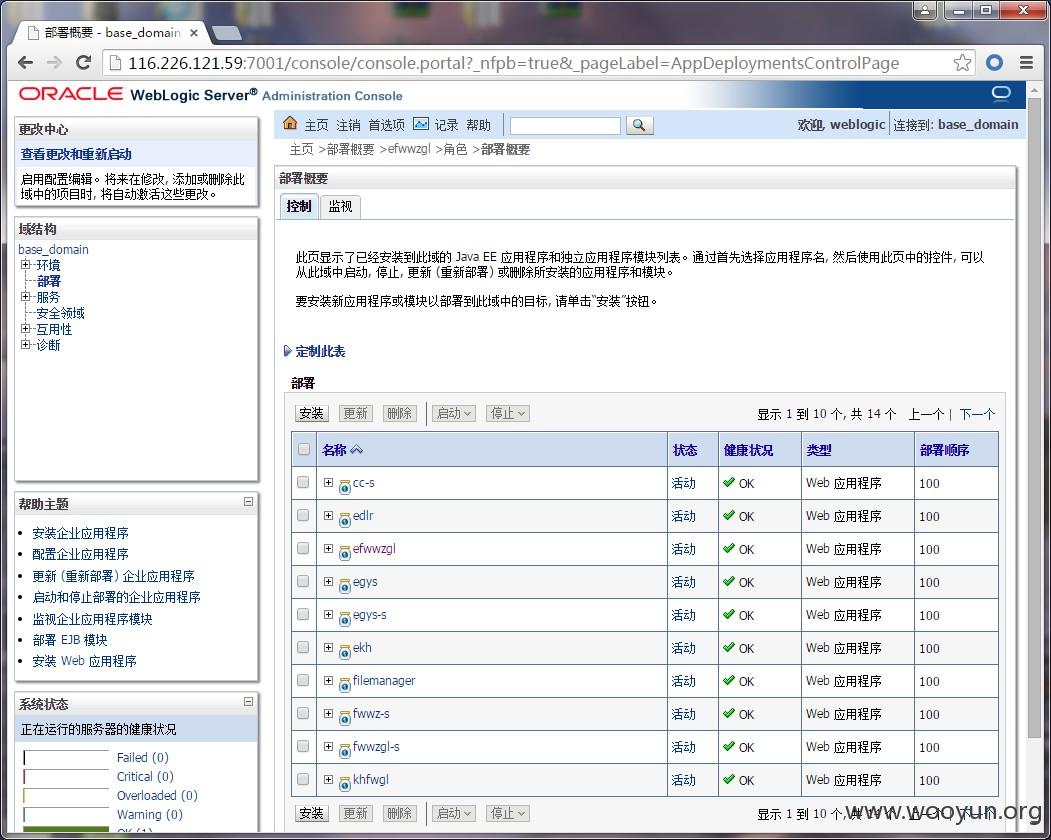Check the box for egys-s

[x=303, y=614]
